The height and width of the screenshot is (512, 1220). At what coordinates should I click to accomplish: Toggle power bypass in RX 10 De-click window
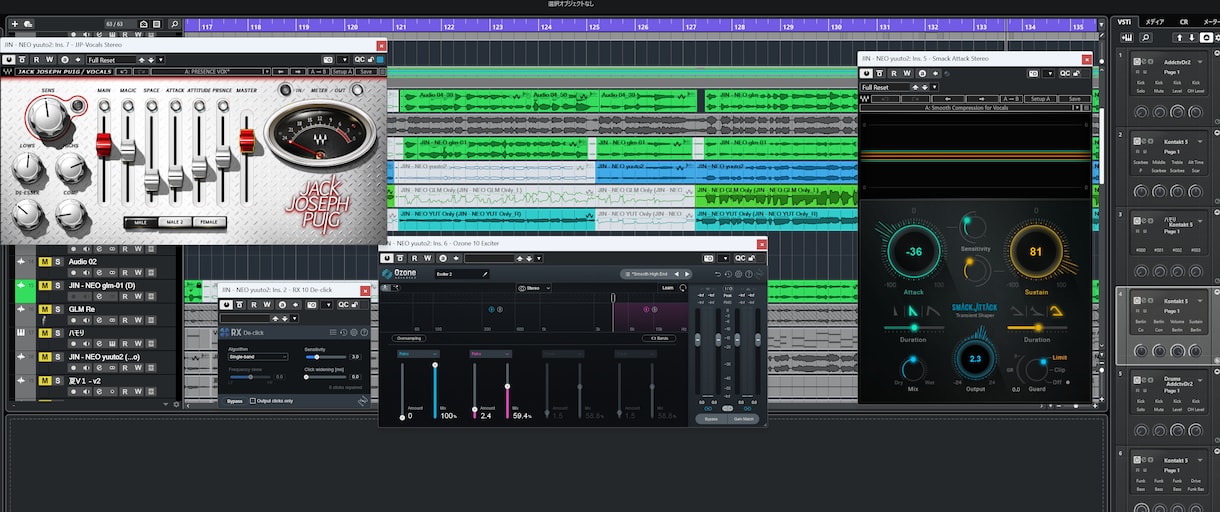tap(228, 304)
